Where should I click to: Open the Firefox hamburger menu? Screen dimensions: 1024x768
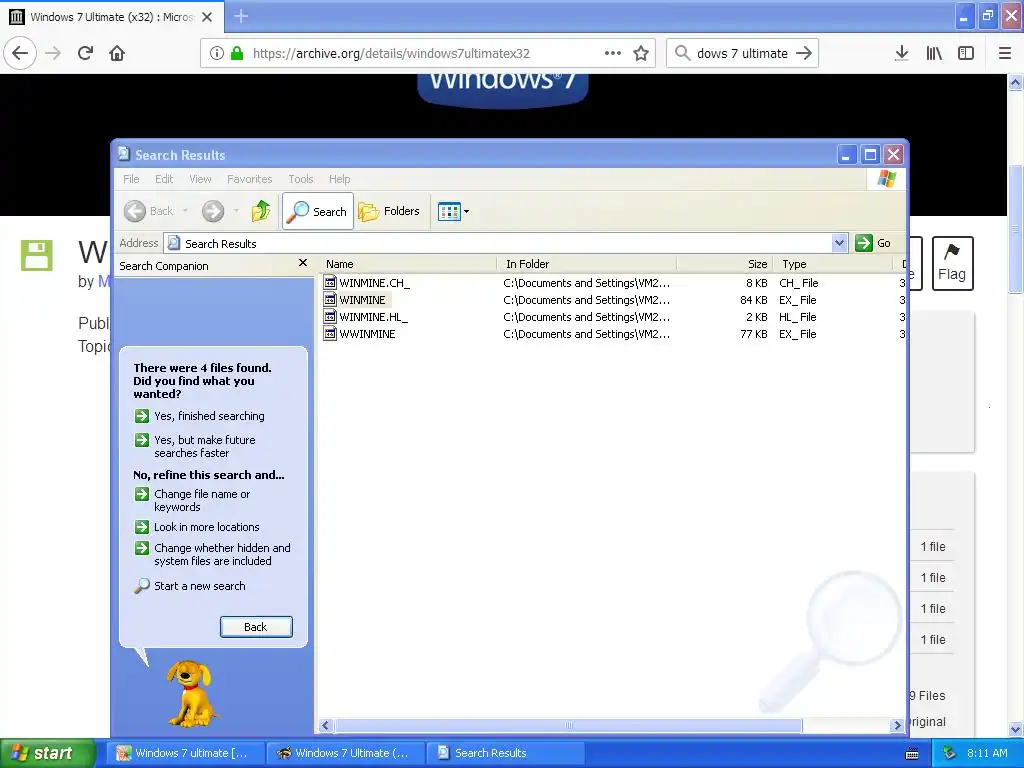pos(1004,53)
